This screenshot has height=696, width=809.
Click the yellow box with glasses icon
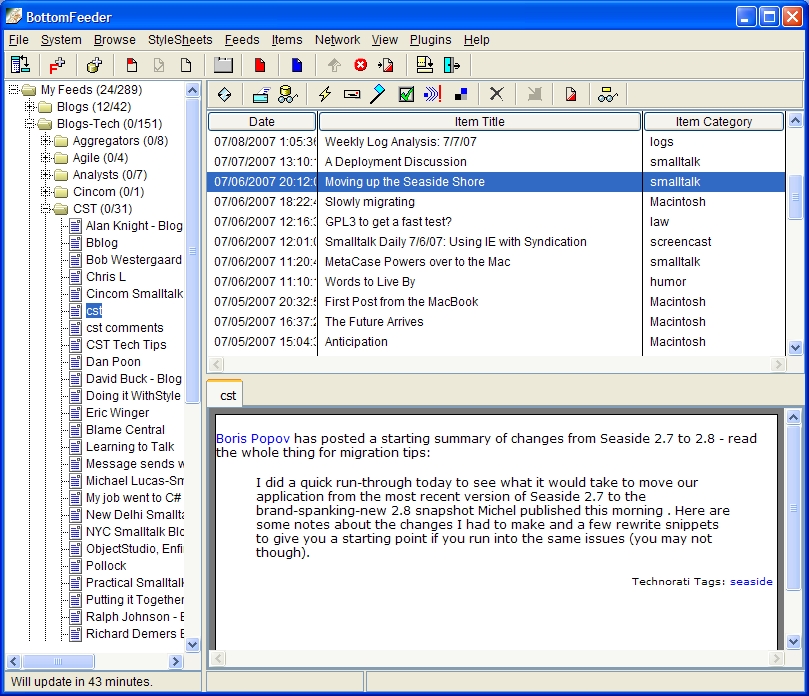607,94
